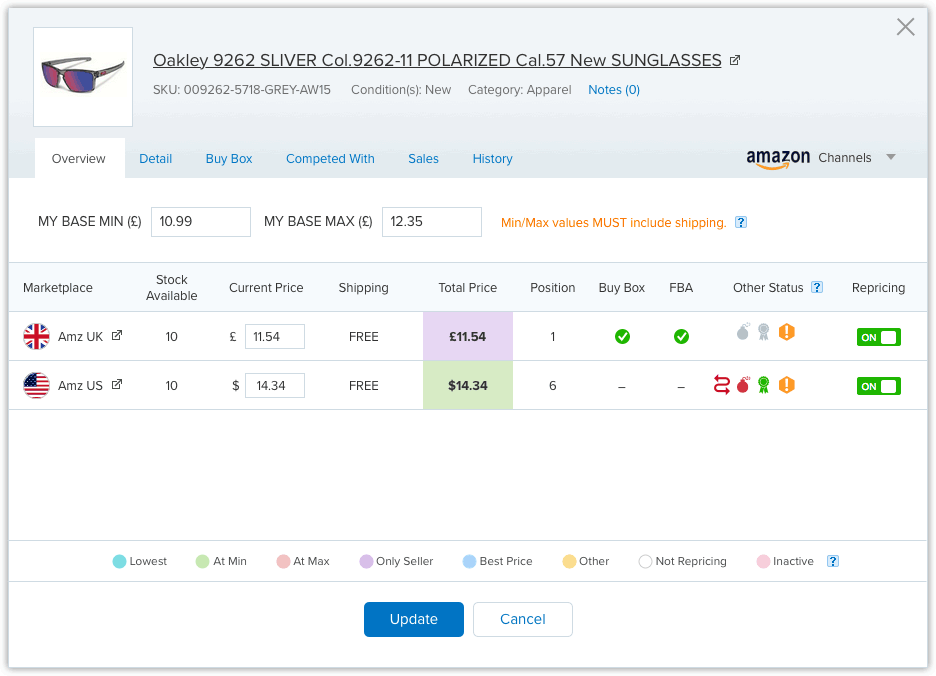Screen dimensions: 936x676
Task: Click Buy Box green checkmark for Amz UK
Action: pos(622,337)
